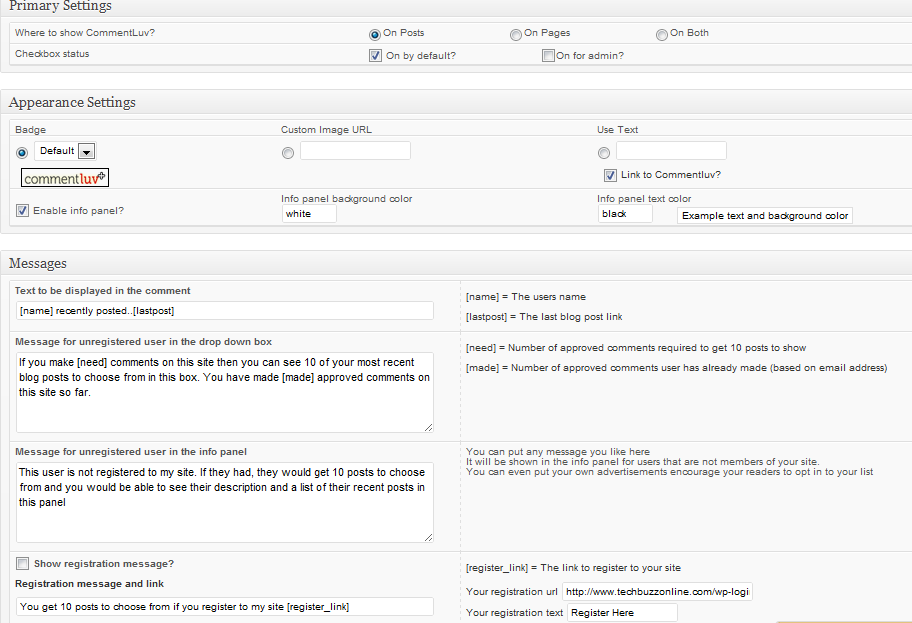The height and width of the screenshot is (623, 912).
Task: Click the info panel background color field
Action: (x=309, y=214)
